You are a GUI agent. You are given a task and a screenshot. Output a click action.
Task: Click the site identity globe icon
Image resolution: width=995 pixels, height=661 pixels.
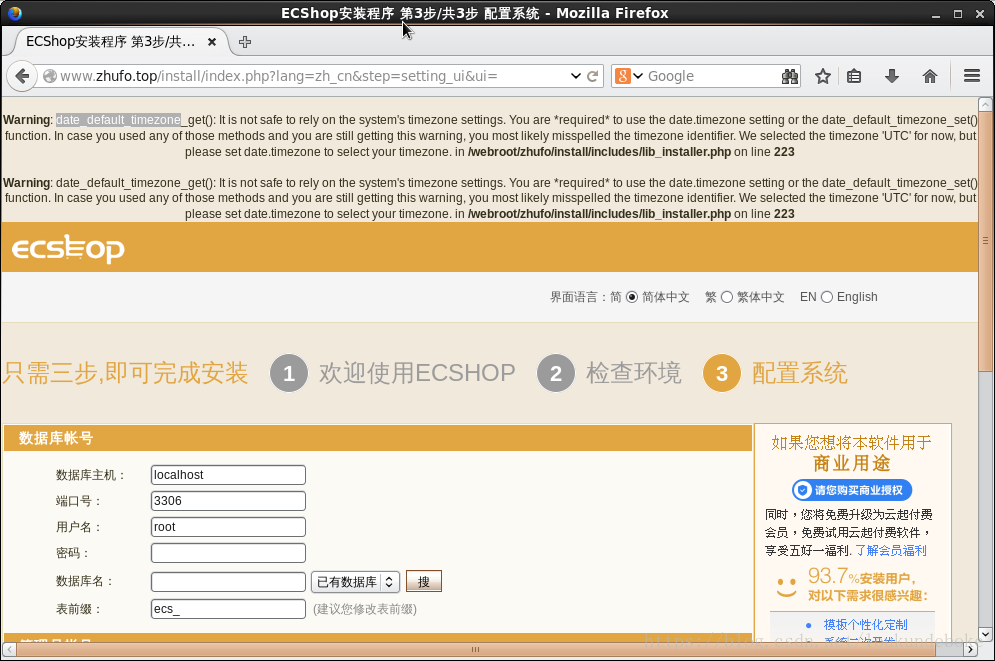[49, 76]
